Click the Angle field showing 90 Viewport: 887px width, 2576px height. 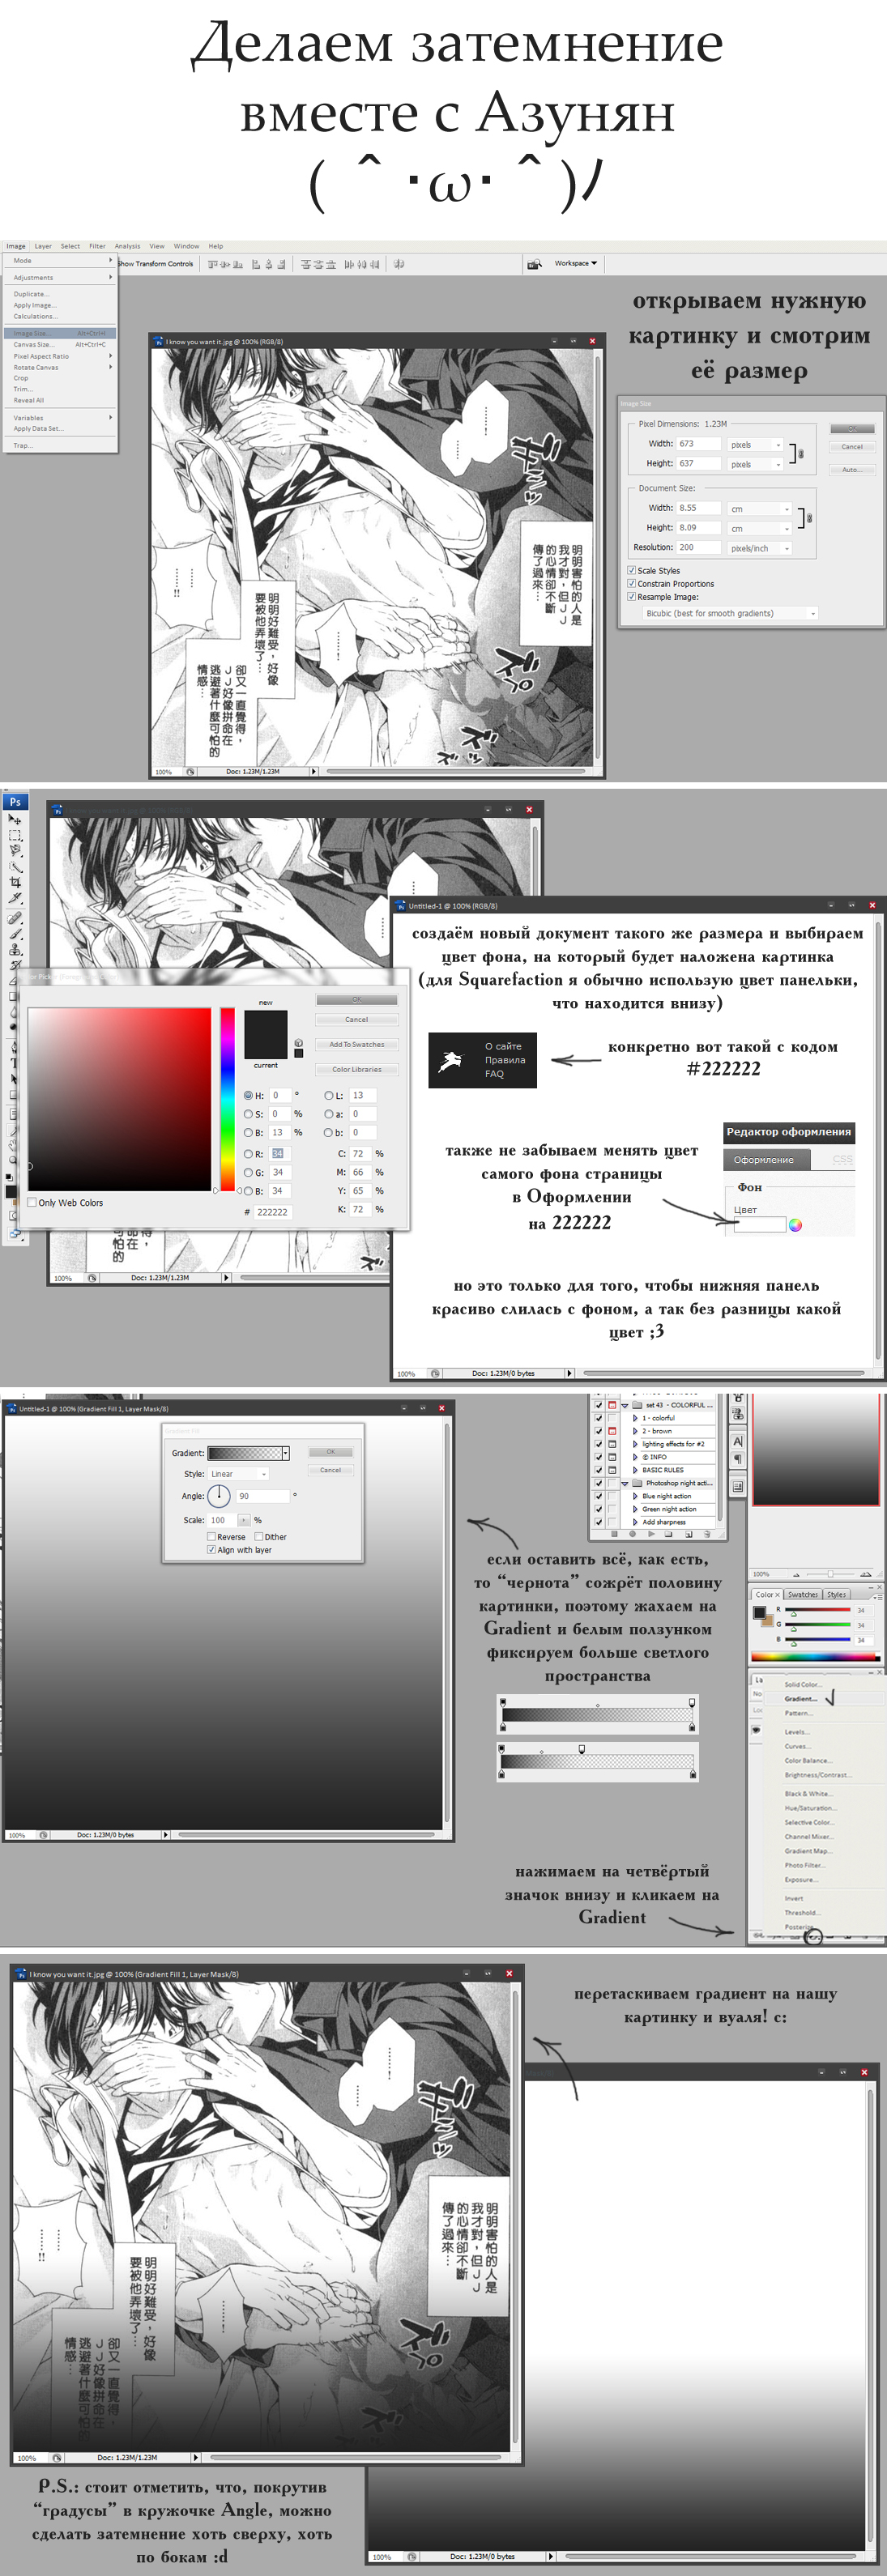[x=264, y=1496]
